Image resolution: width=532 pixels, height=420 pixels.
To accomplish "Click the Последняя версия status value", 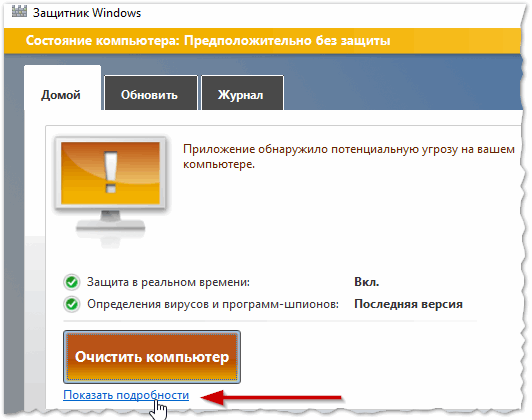I will point(408,304).
